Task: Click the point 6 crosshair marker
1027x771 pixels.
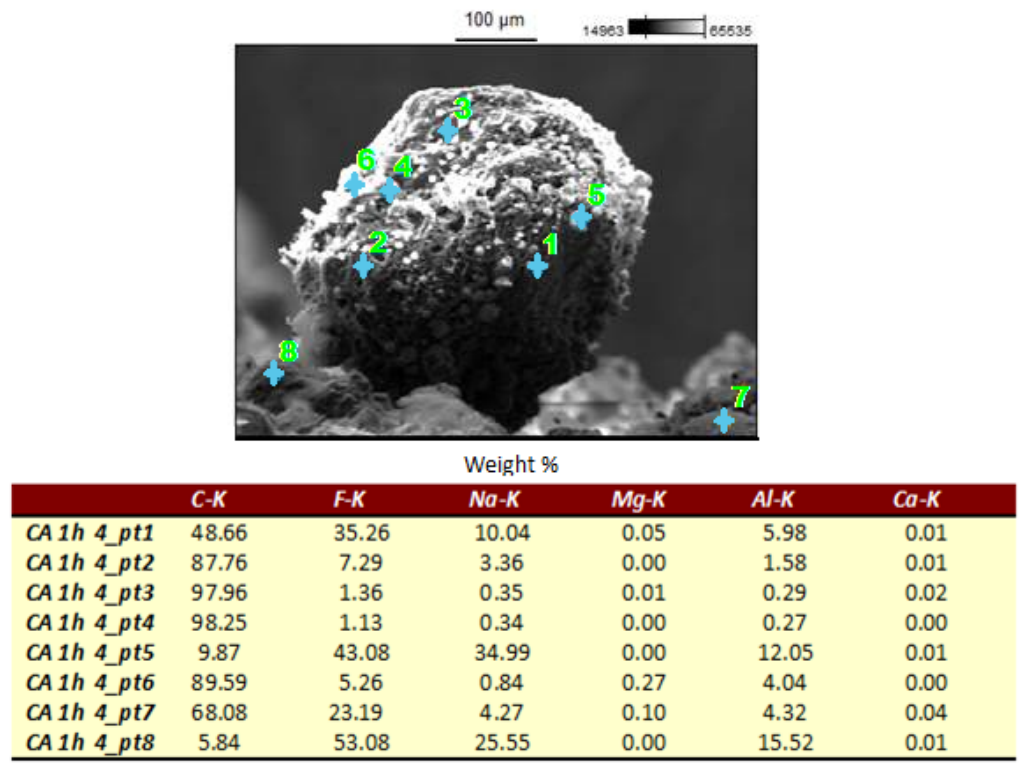Action: pos(354,185)
